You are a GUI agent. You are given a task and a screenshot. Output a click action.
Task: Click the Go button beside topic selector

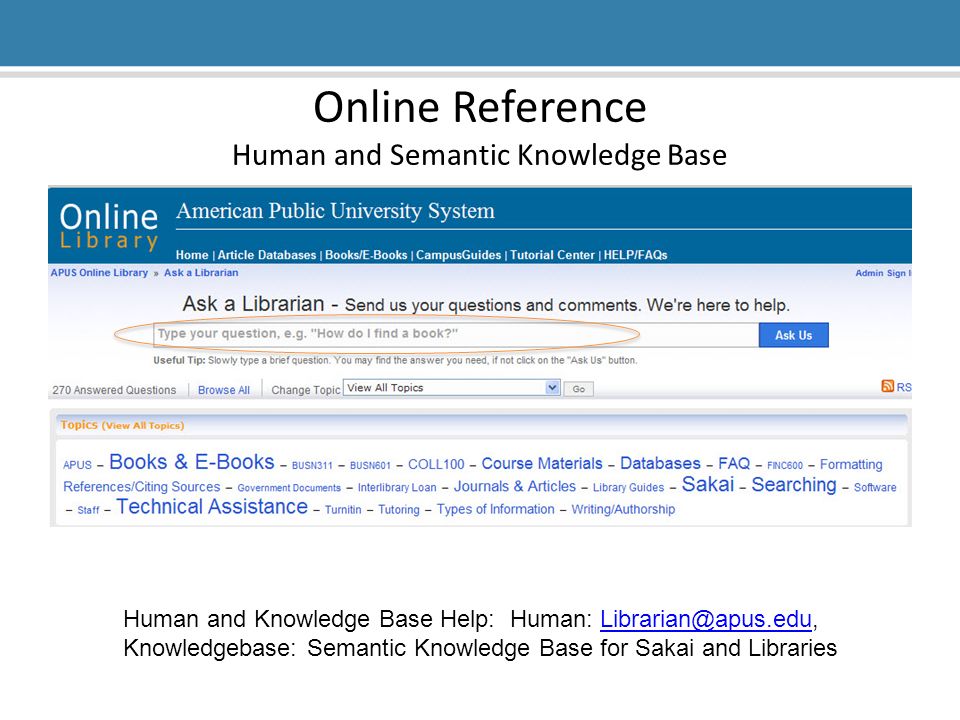pos(579,389)
